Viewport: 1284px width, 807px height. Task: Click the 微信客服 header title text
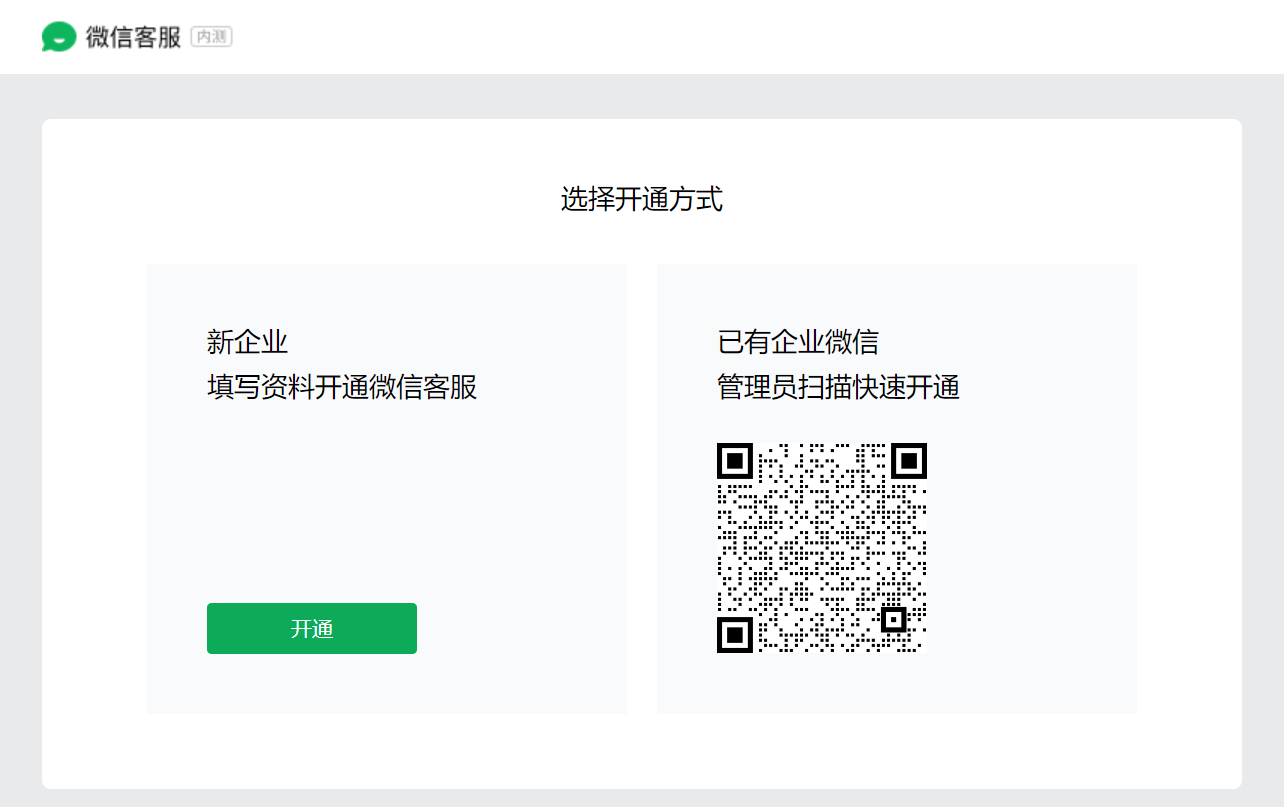[133, 37]
